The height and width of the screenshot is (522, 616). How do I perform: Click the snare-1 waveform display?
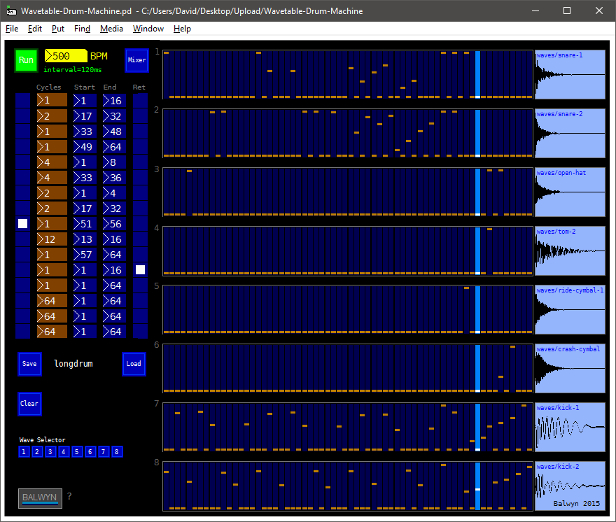click(570, 75)
